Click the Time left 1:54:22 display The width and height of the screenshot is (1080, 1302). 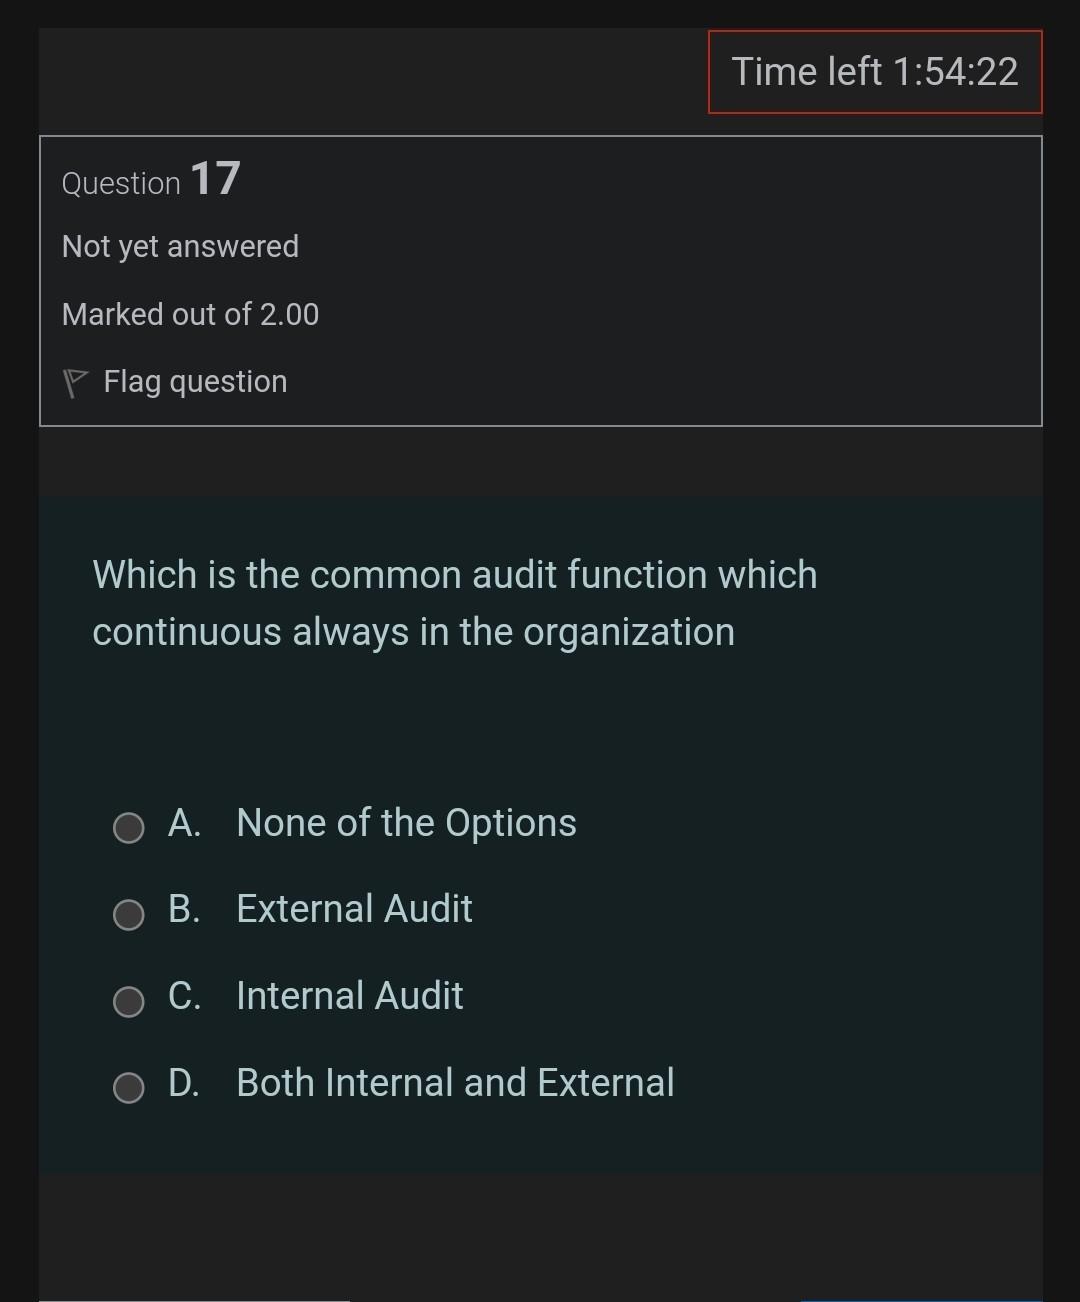[875, 71]
